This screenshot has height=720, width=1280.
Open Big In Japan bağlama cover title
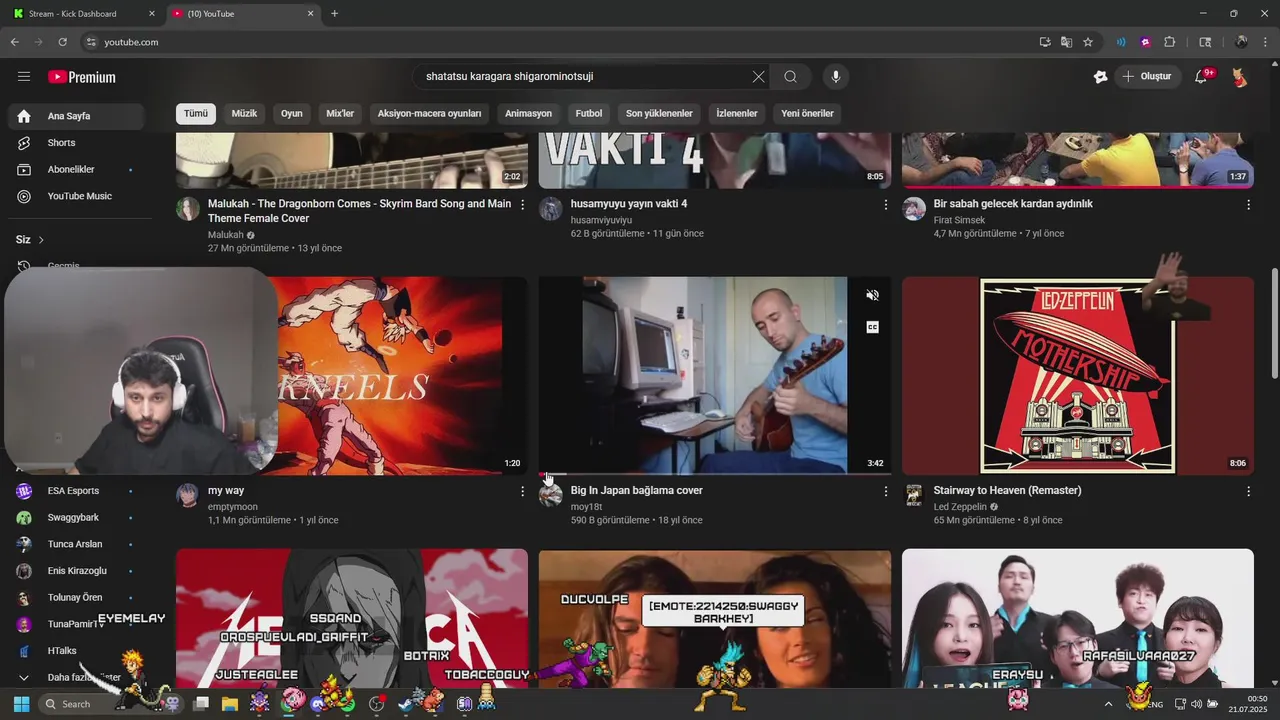tap(636, 490)
